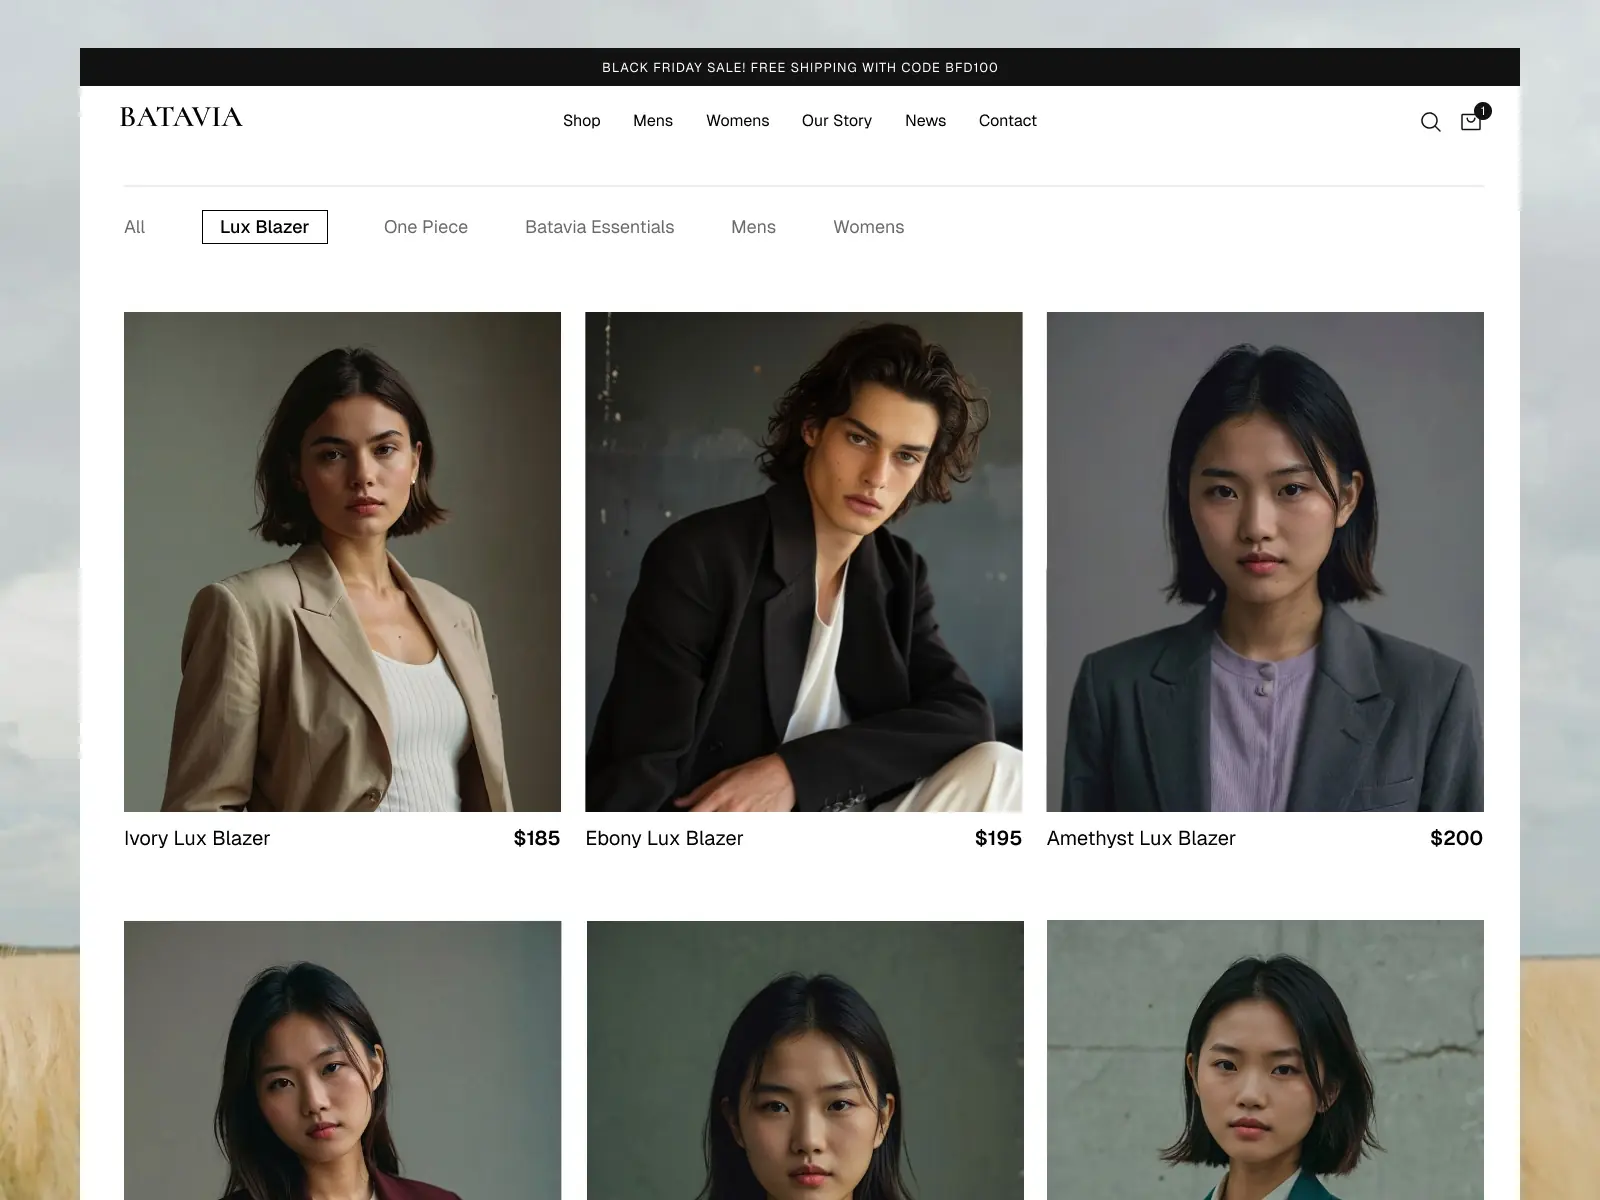Open the Womens navigation menu

(737, 121)
